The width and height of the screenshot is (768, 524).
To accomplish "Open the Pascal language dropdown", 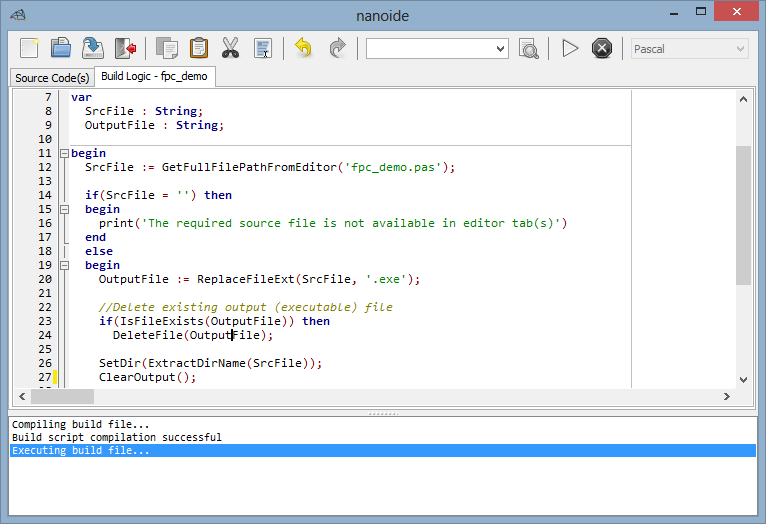I will coord(739,48).
